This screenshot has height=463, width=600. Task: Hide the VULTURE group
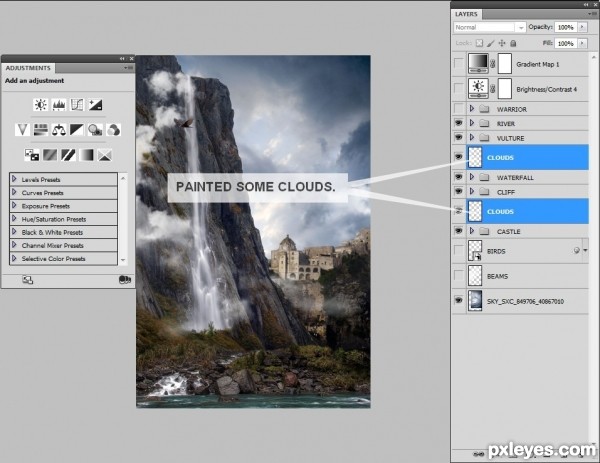tap(458, 138)
